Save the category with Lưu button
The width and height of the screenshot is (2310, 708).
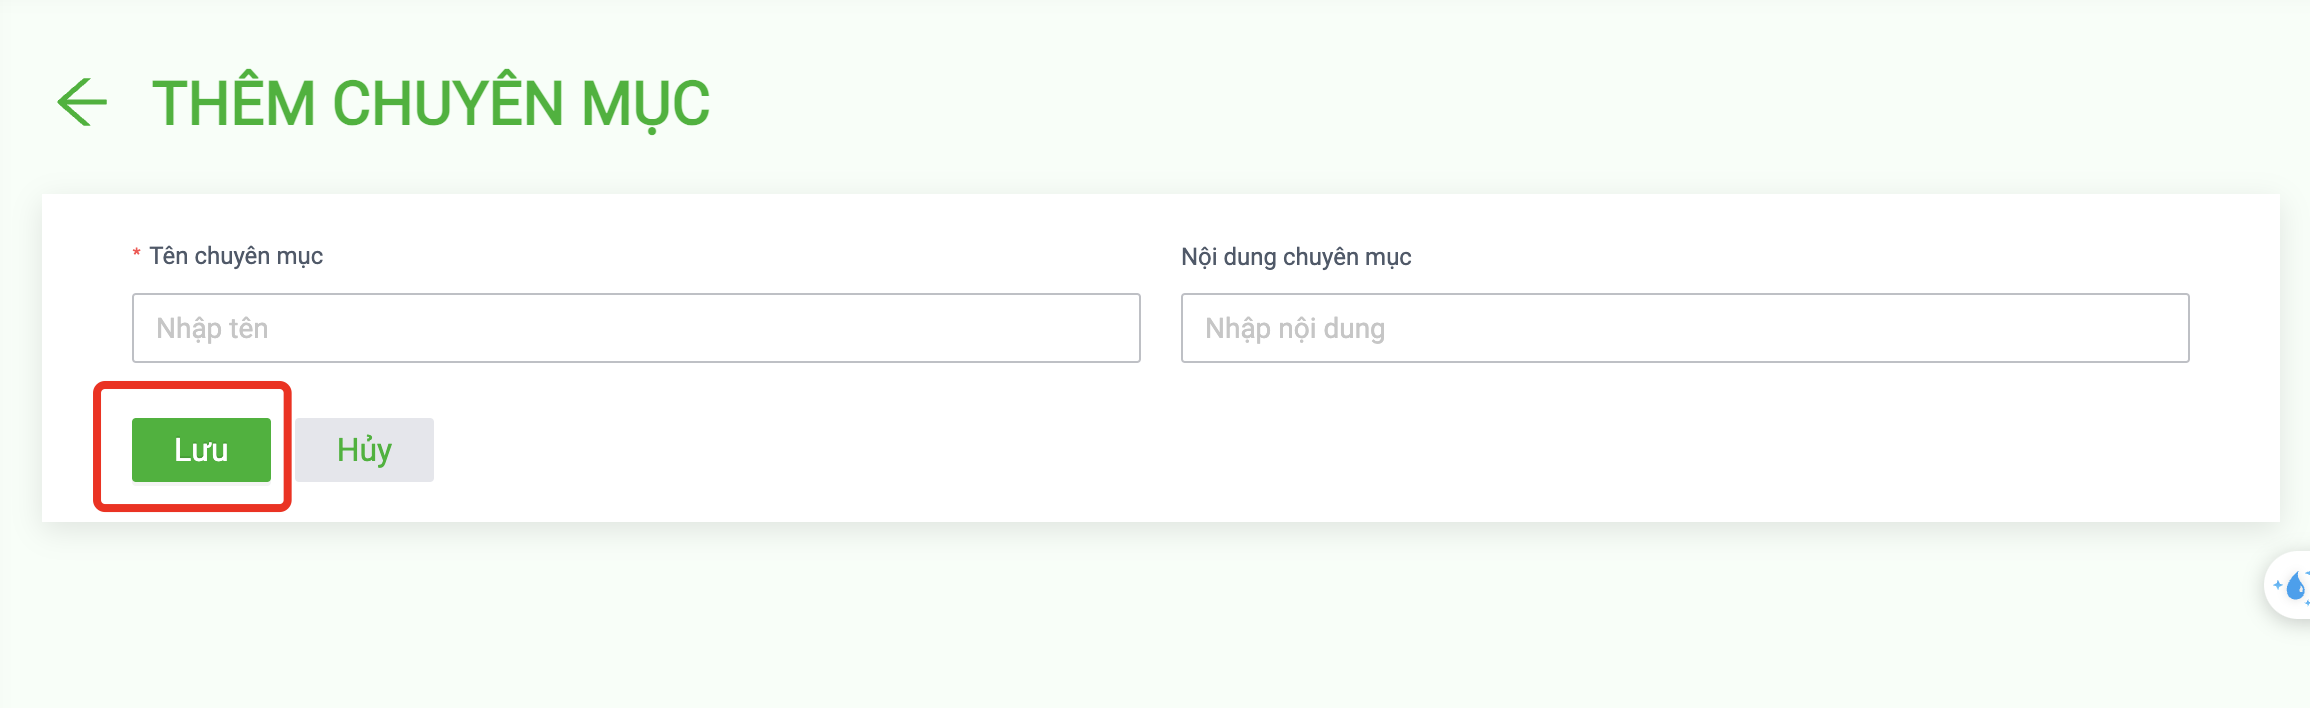201,450
